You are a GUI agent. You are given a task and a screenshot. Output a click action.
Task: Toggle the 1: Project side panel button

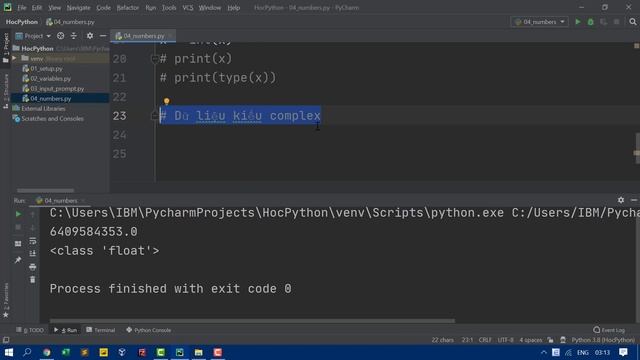pyautogui.click(x=6, y=47)
